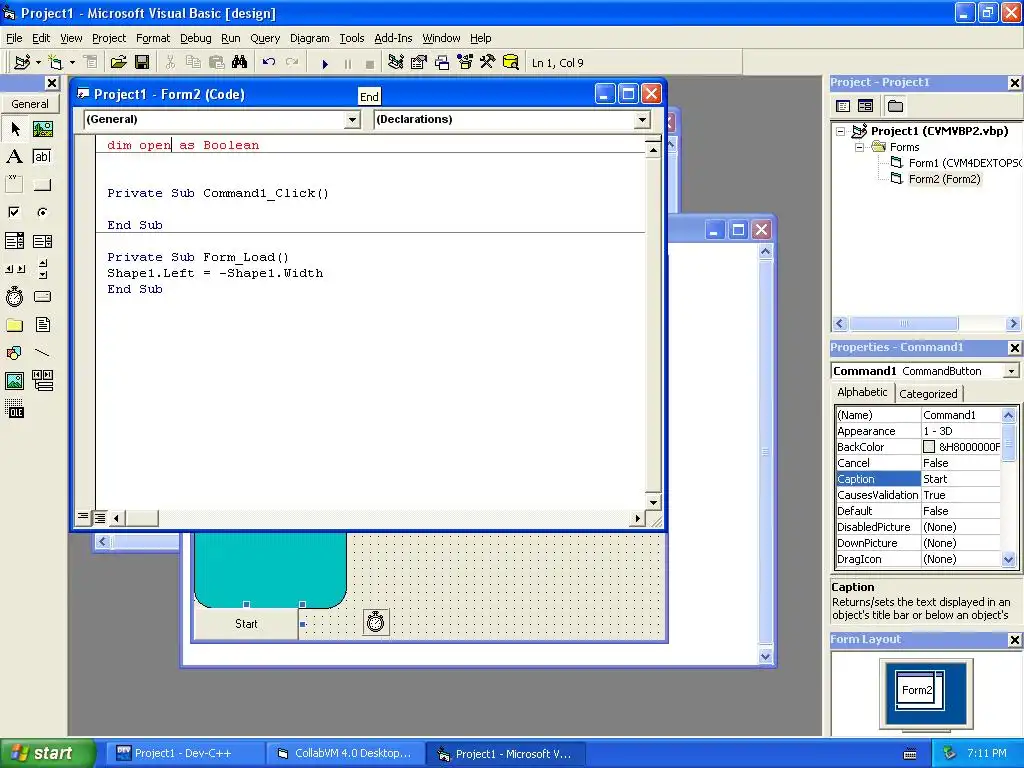Open the Debug menu
Image resolution: width=1024 pixels, height=768 pixels.
tap(195, 38)
